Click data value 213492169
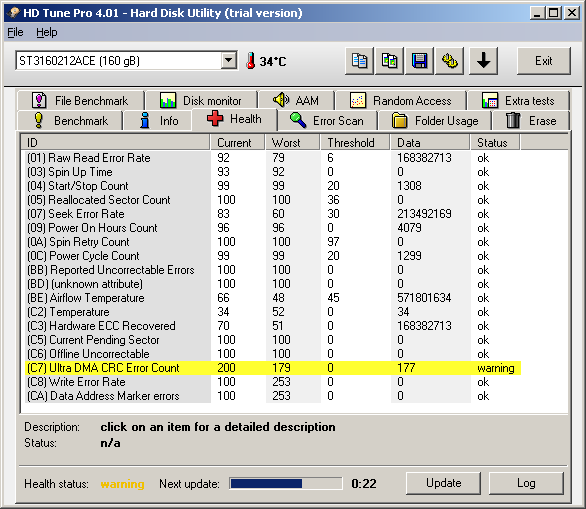This screenshot has height=509, width=586. point(424,214)
